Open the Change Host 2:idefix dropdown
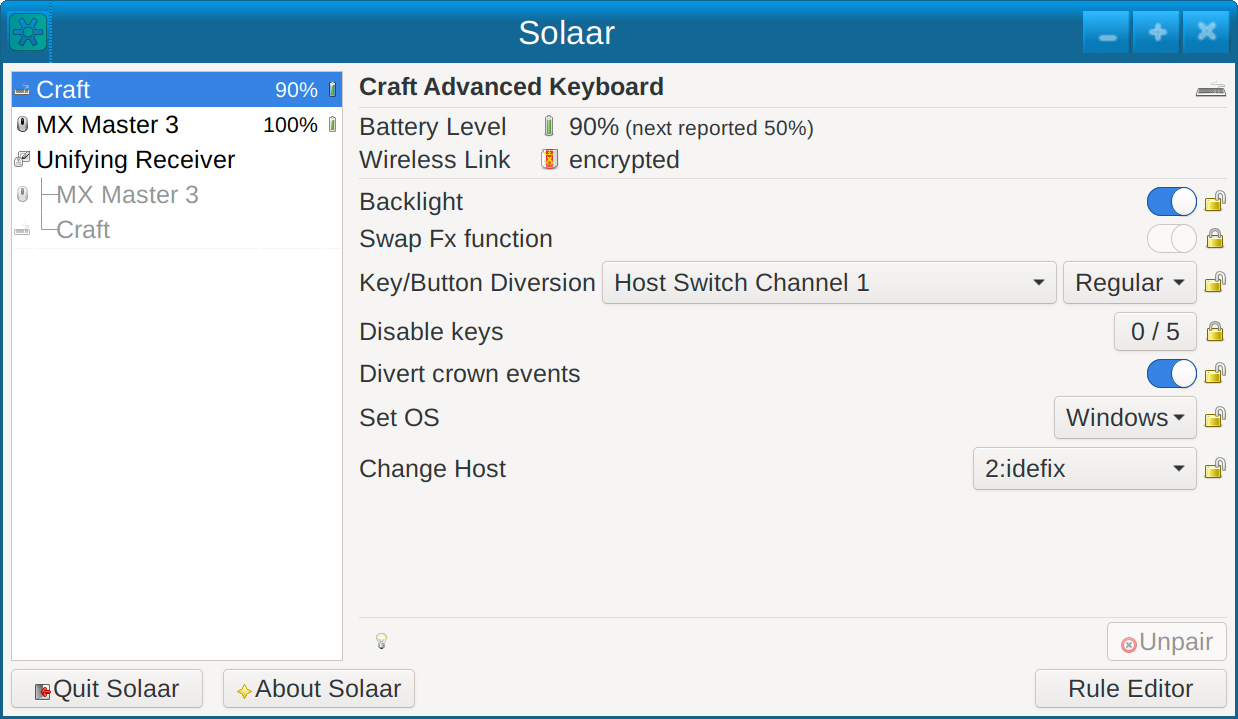 pyautogui.click(x=1084, y=468)
